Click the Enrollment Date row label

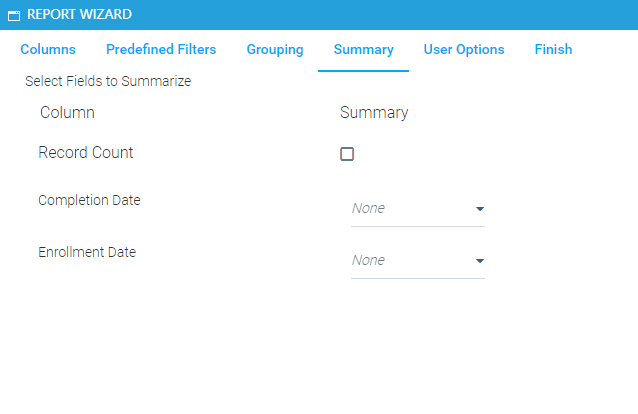(87, 252)
